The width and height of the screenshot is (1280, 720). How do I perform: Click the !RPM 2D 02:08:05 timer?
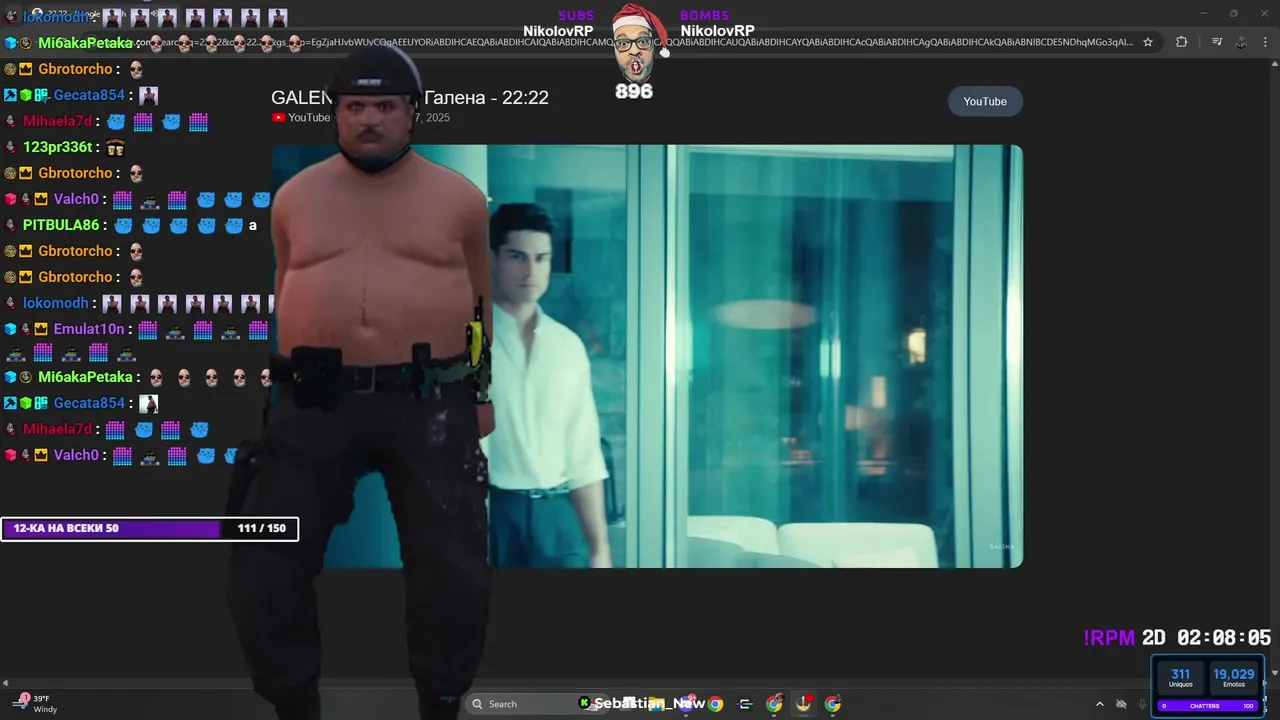click(x=1177, y=638)
